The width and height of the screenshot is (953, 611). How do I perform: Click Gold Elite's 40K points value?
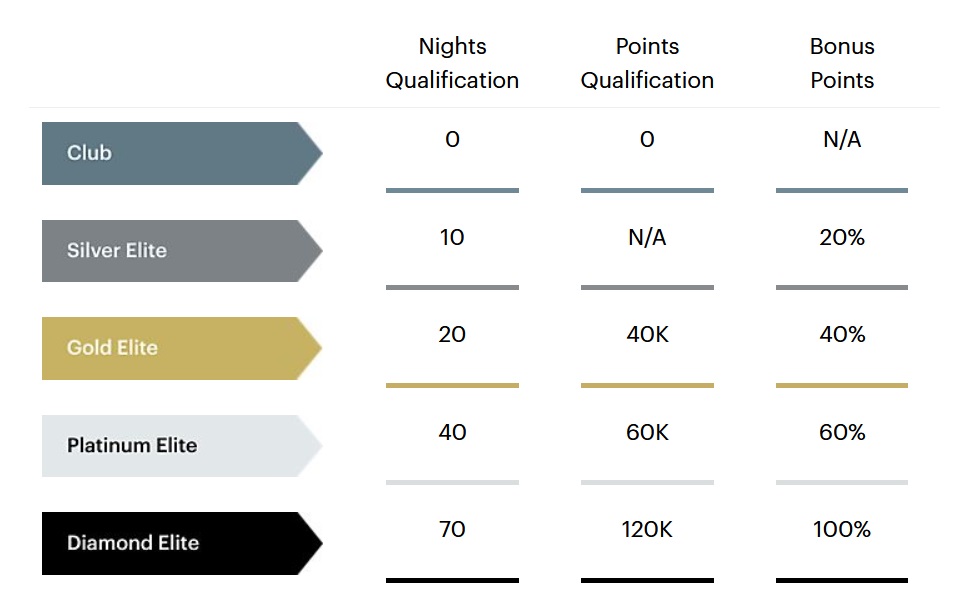(647, 334)
